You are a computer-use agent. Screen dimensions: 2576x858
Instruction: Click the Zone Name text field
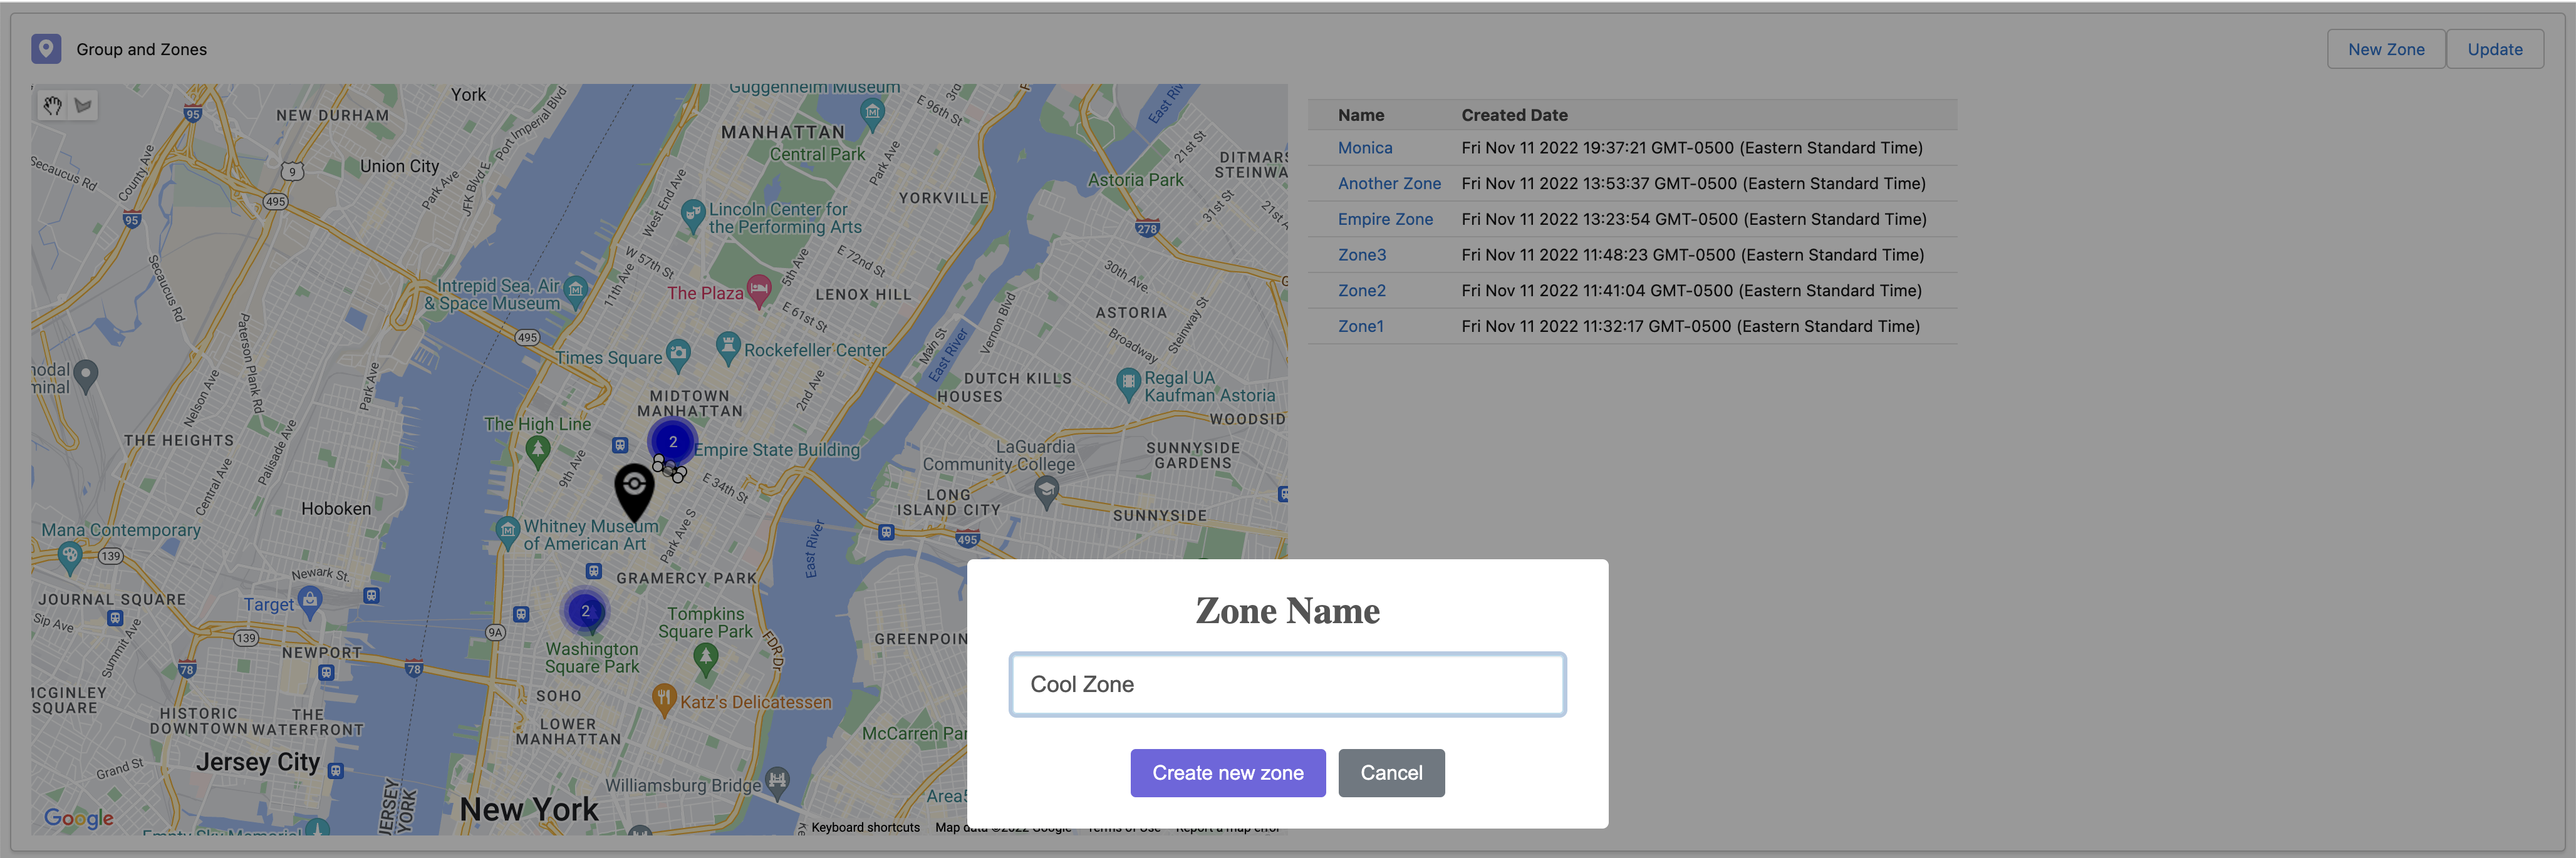tap(1287, 685)
